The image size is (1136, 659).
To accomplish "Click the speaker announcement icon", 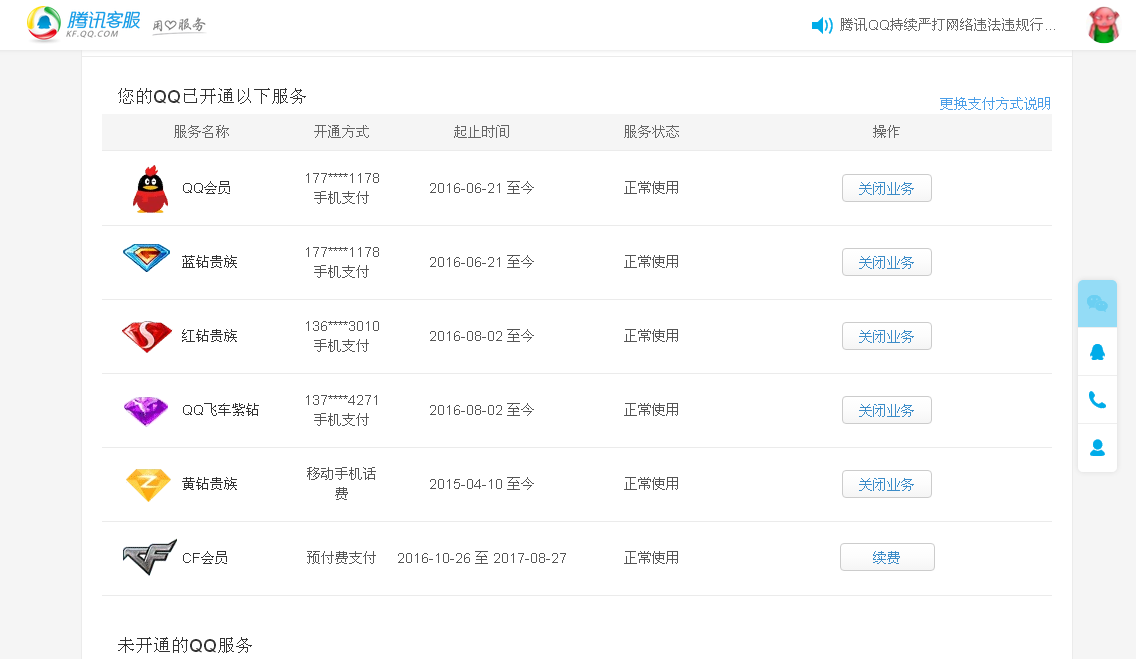I will click(822, 25).
